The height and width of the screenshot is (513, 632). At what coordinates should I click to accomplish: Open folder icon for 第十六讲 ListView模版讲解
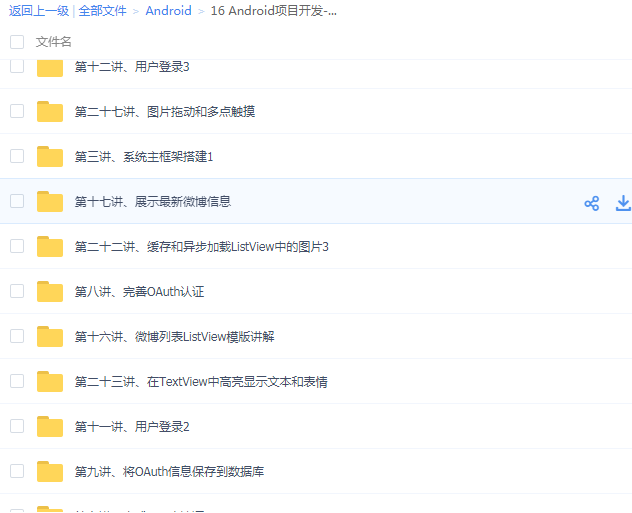point(50,336)
